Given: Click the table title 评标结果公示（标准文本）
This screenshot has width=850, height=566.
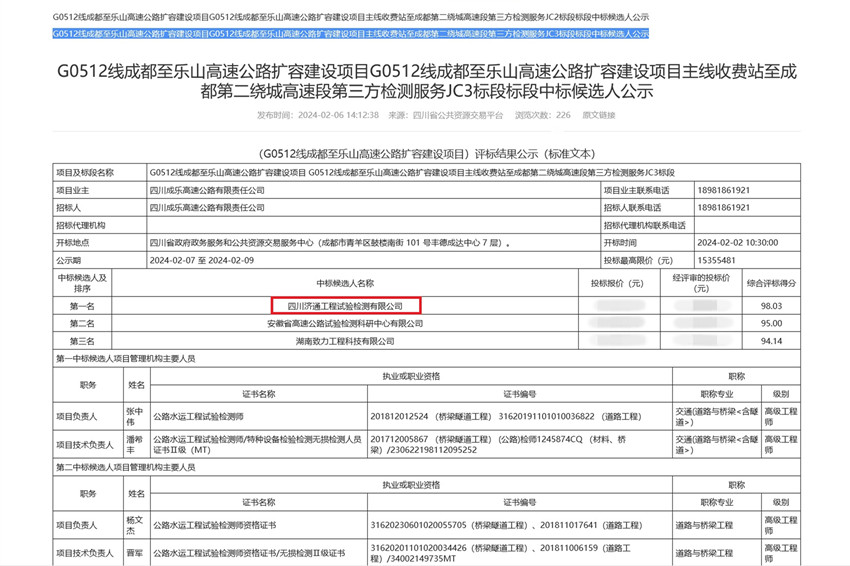Looking at the screenshot, I should [x=425, y=154].
